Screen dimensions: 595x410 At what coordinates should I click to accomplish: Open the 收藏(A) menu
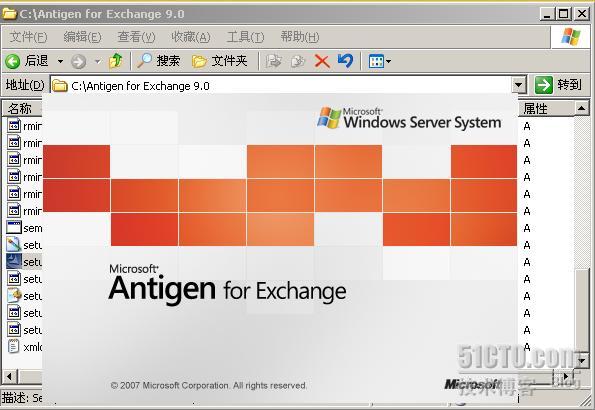point(191,37)
